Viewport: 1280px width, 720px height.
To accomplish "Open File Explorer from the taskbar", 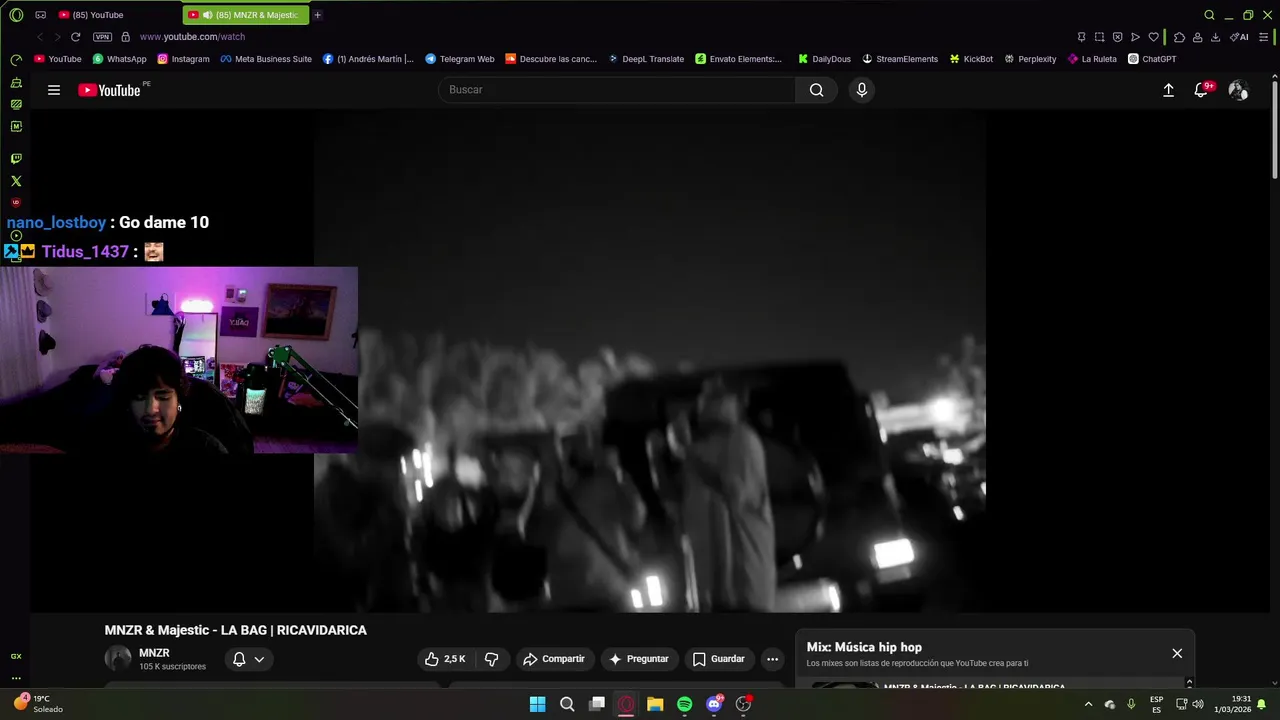I will click(655, 704).
